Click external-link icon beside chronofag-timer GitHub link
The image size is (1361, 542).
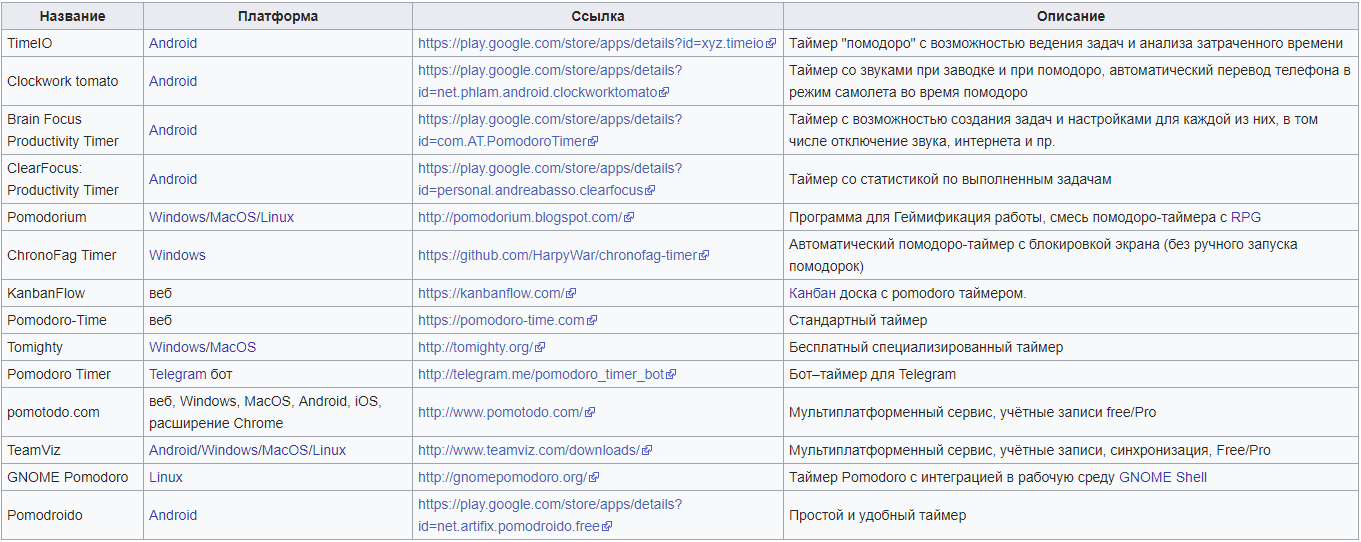(704, 256)
